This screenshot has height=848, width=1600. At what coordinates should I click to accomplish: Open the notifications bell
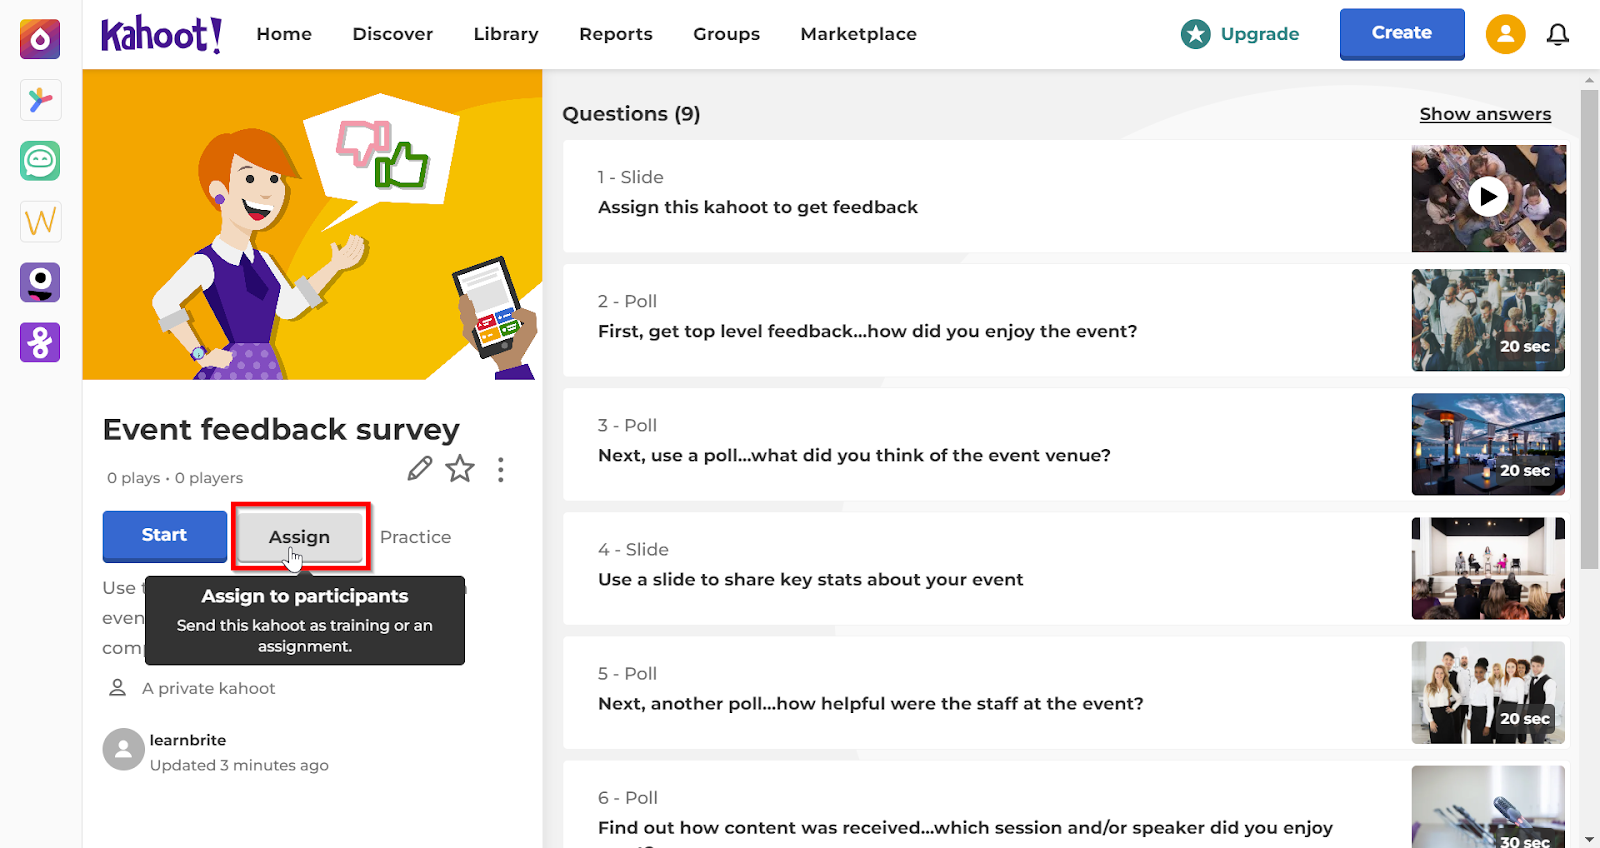click(1558, 35)
